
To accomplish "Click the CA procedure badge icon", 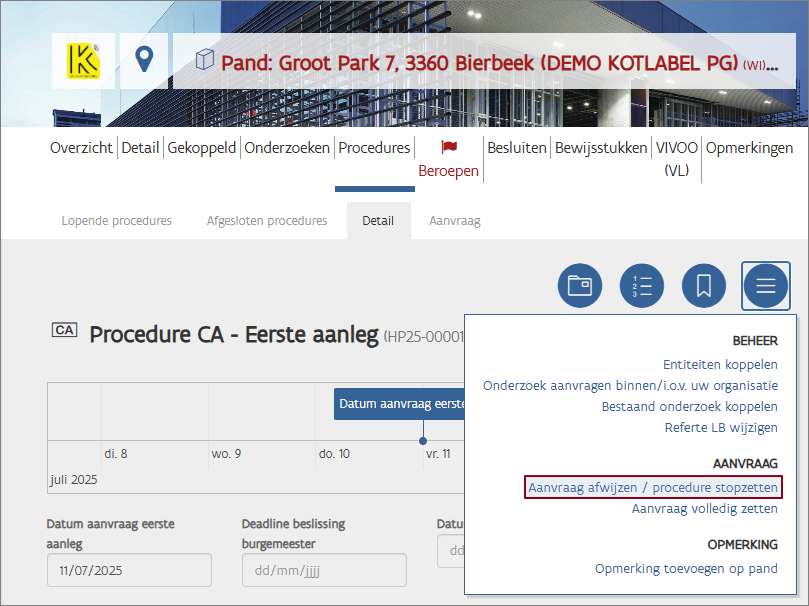I will [x=64, y=331].
